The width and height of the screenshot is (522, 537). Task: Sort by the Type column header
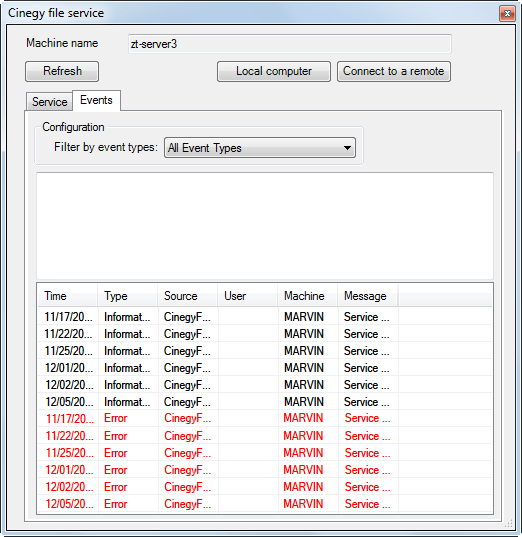click(x=127, y=296)
